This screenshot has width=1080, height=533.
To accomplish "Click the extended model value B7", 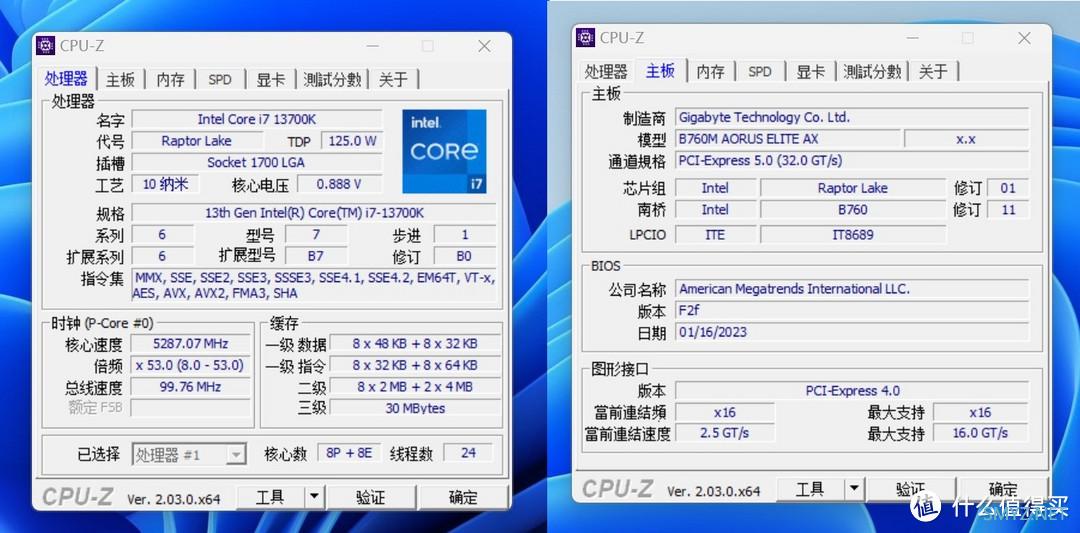I will [x=316, y=256].
